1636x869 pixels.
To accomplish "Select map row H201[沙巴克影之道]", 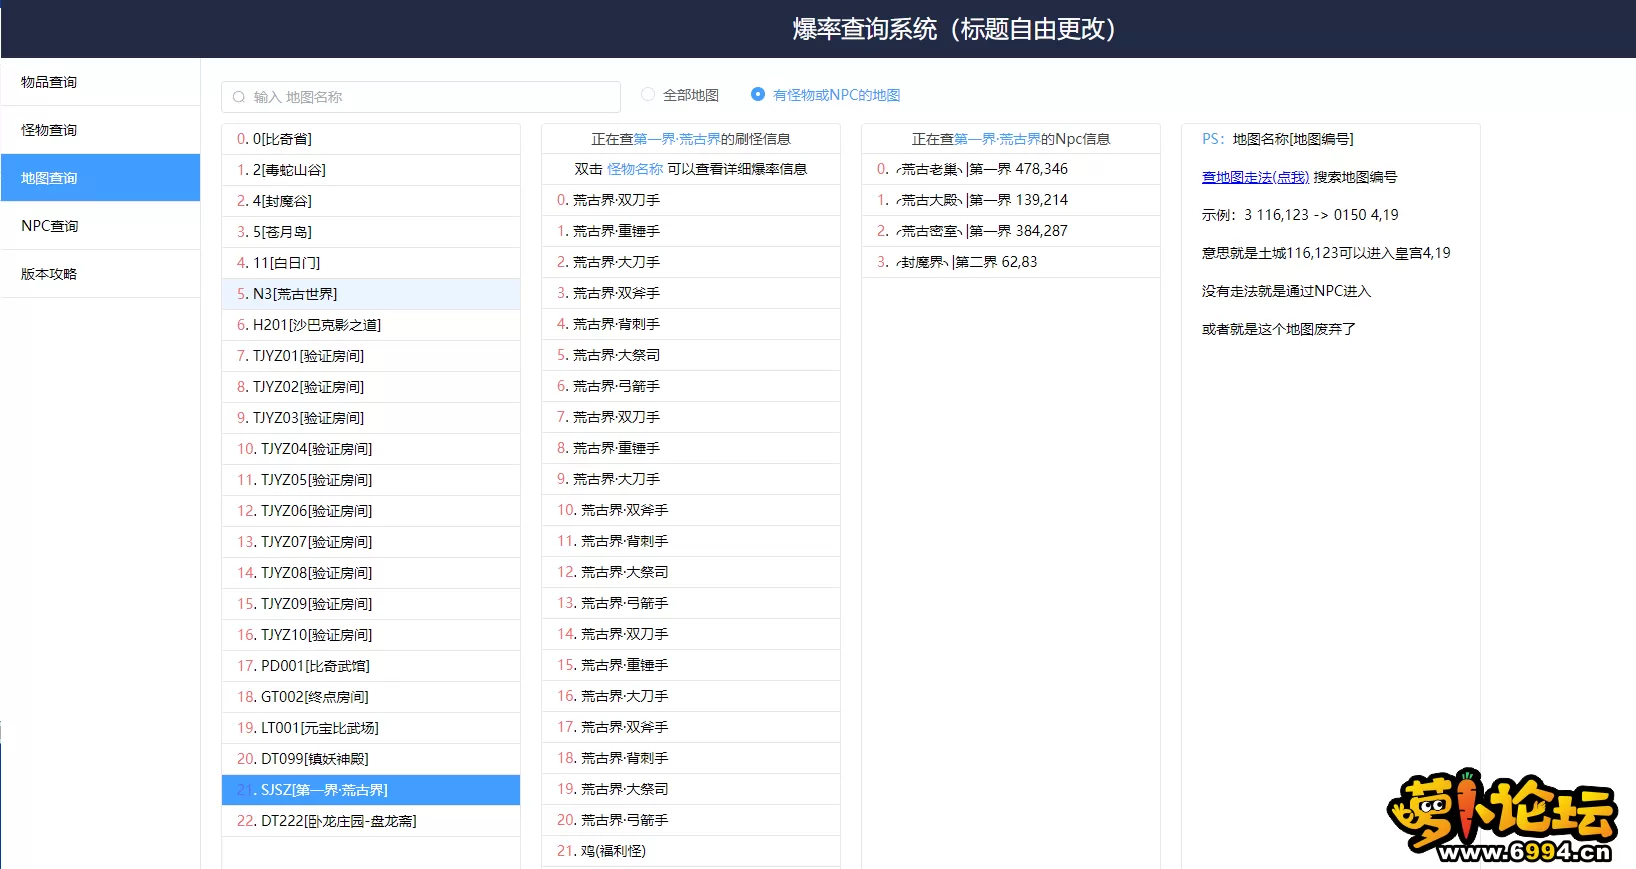I will [x=371, y=325].
